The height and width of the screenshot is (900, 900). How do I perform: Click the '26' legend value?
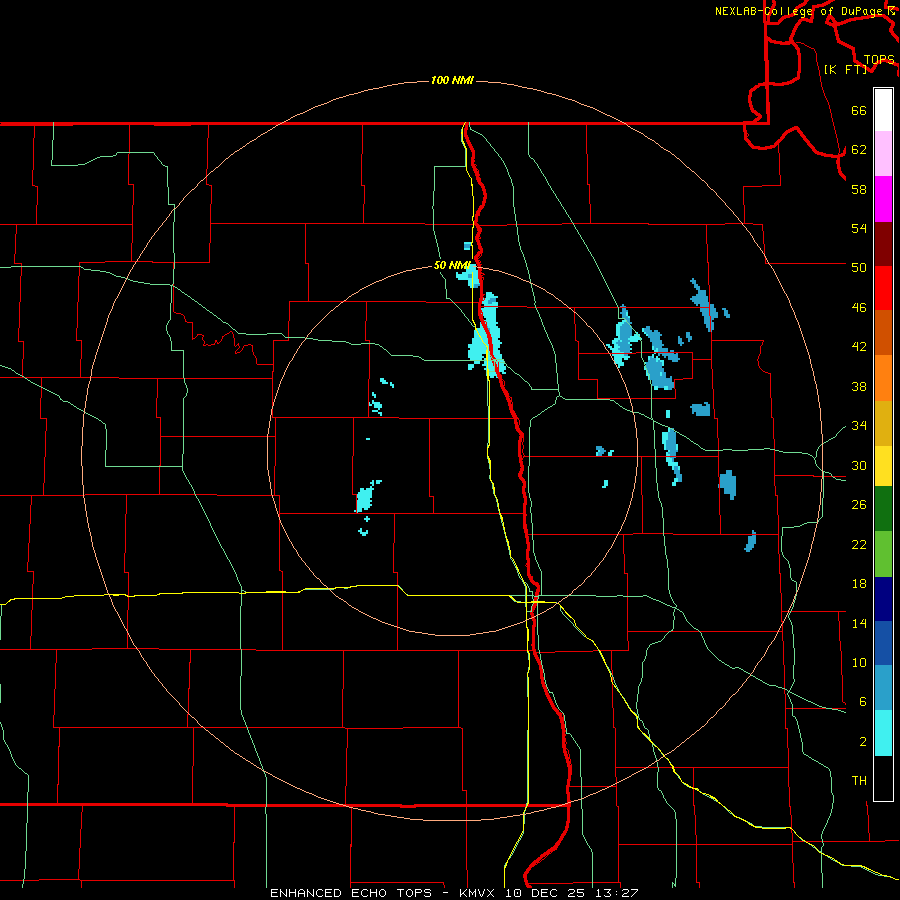click(x=859, y=505)
